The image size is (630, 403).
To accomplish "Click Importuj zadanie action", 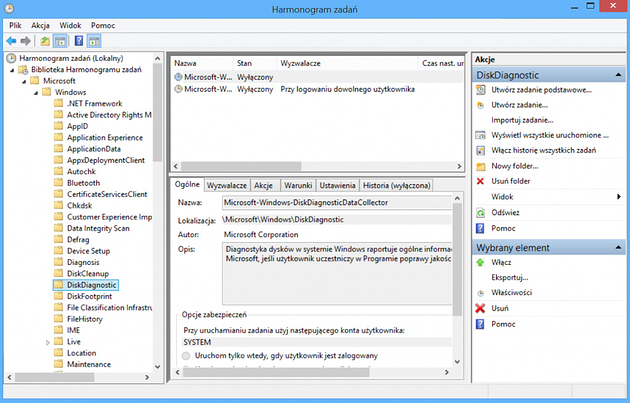I will point(522,120).
